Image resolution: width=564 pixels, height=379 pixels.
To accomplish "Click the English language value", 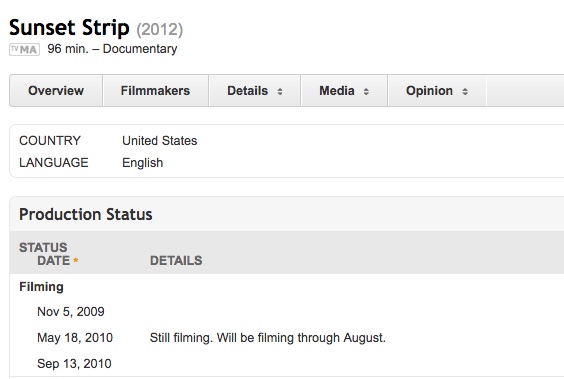I will [143, 163].
